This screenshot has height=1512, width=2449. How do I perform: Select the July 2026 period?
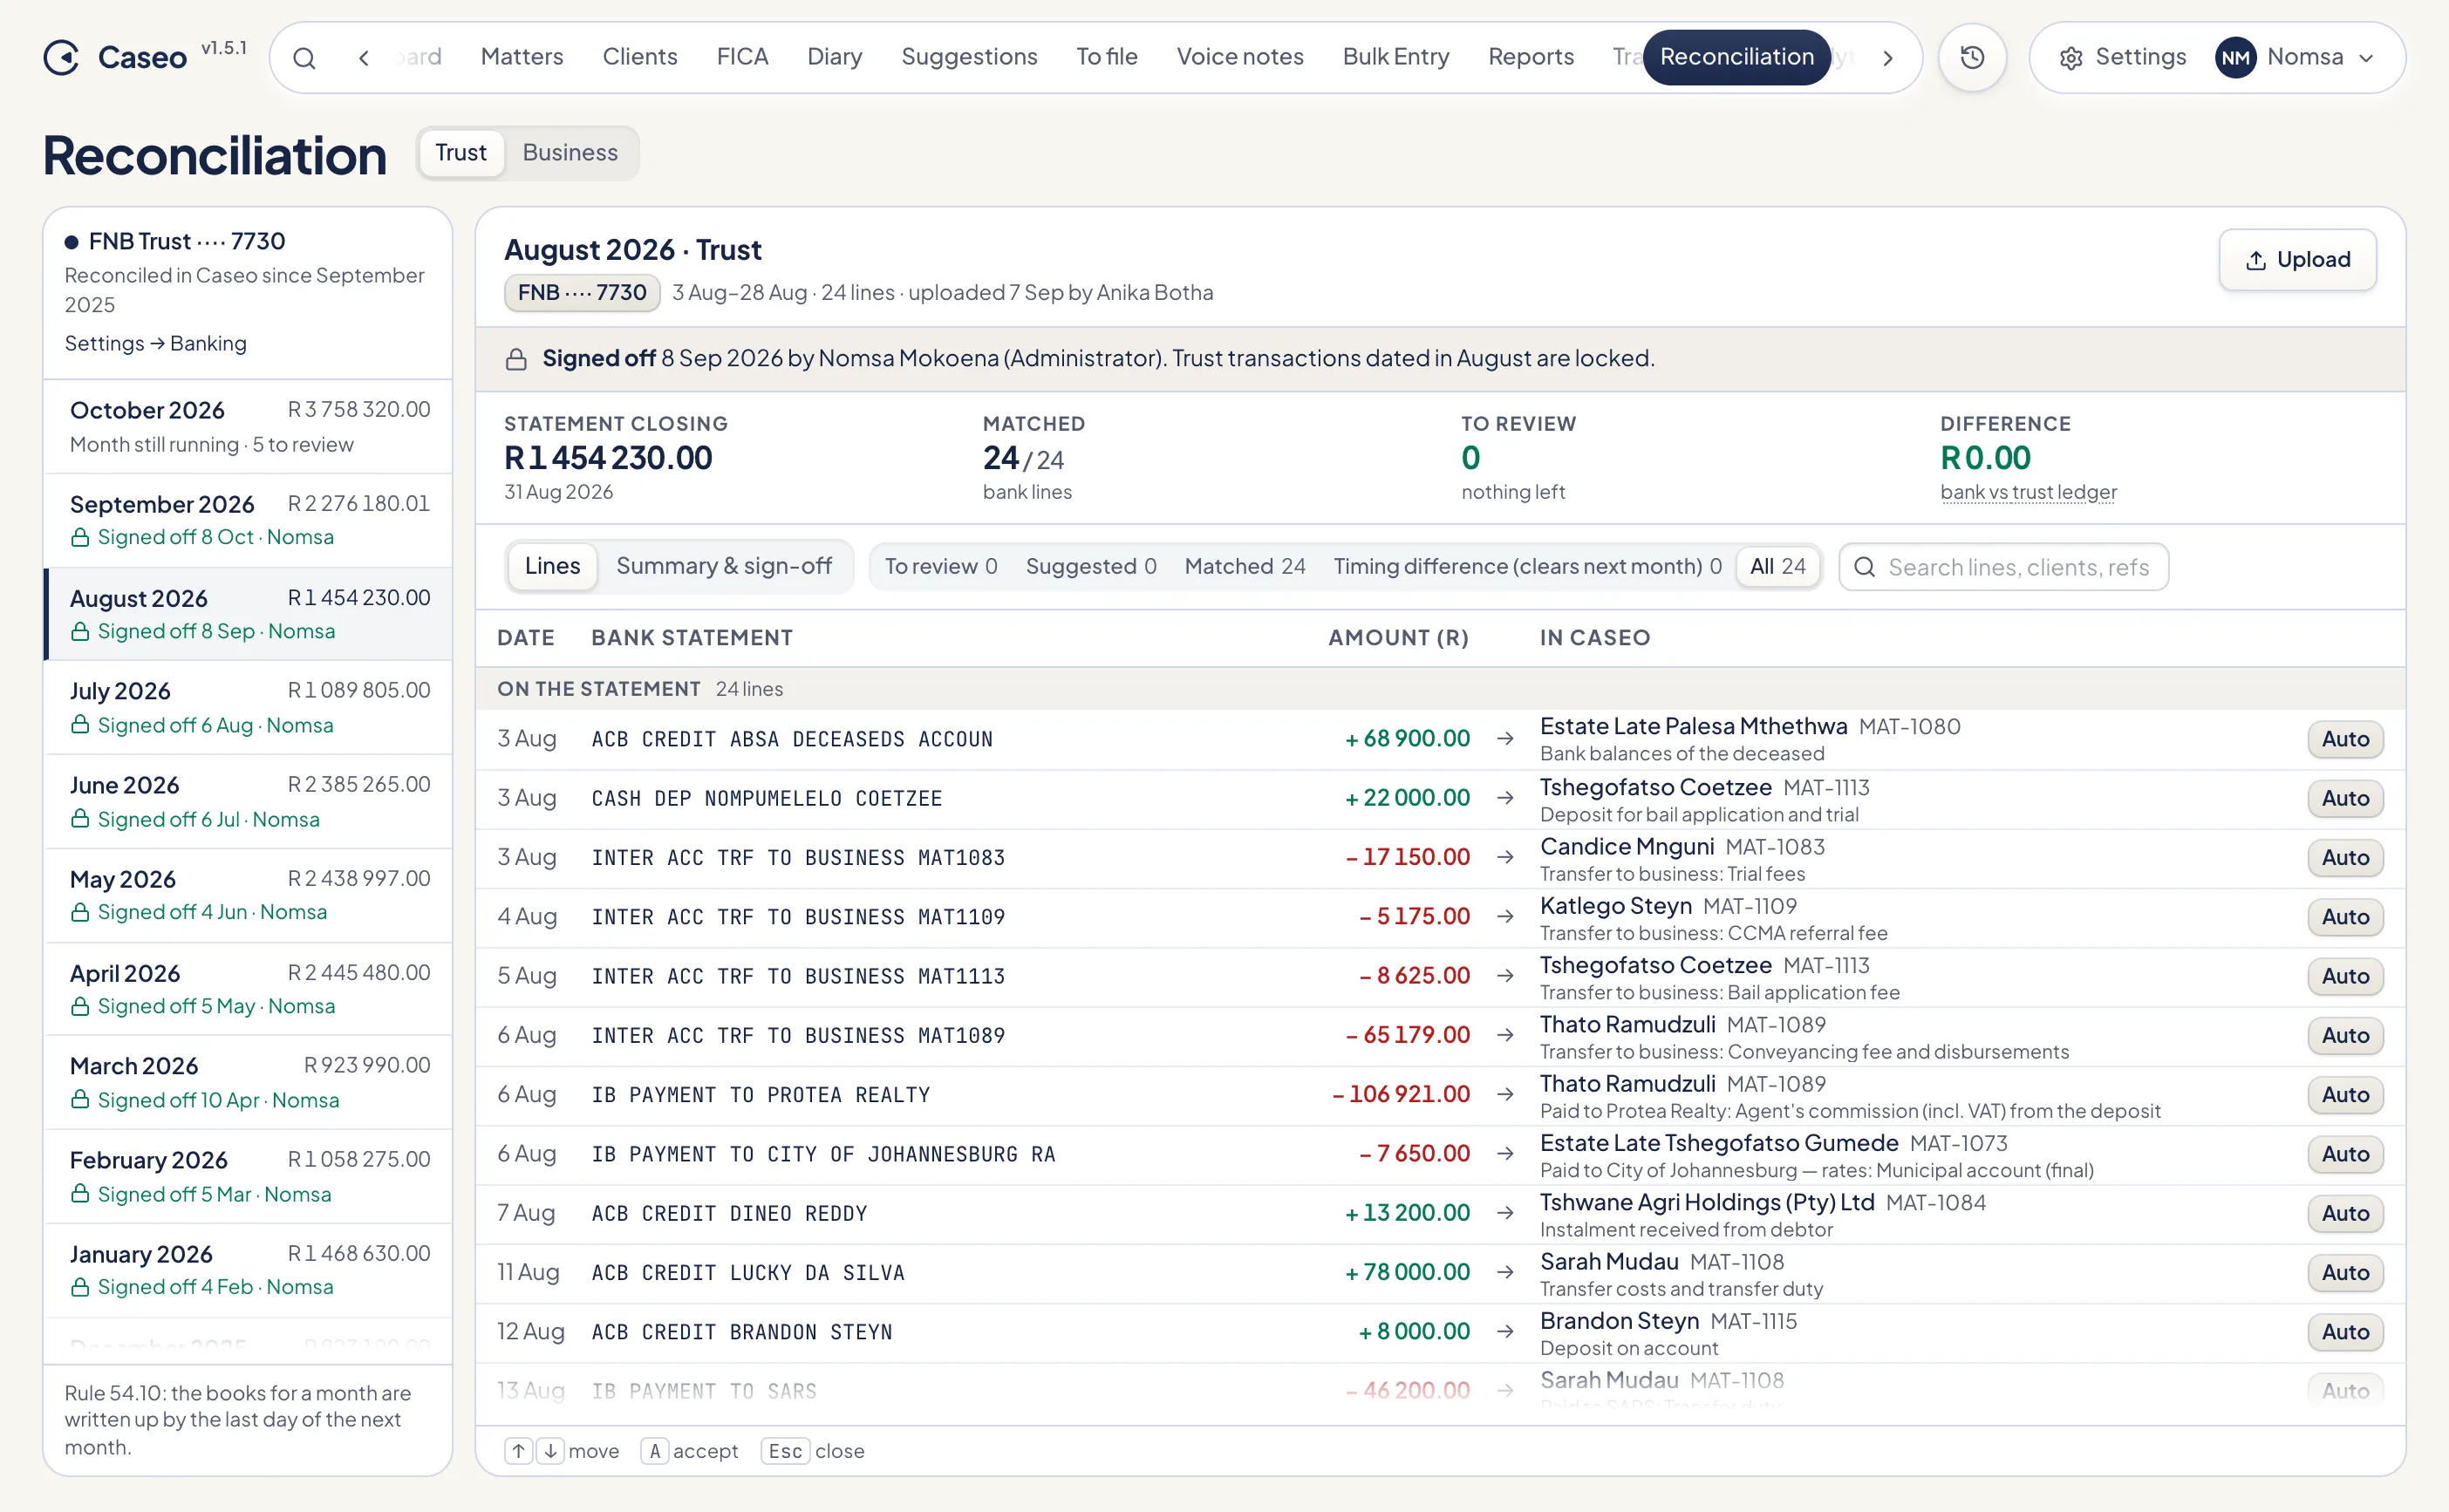[249, 708]
